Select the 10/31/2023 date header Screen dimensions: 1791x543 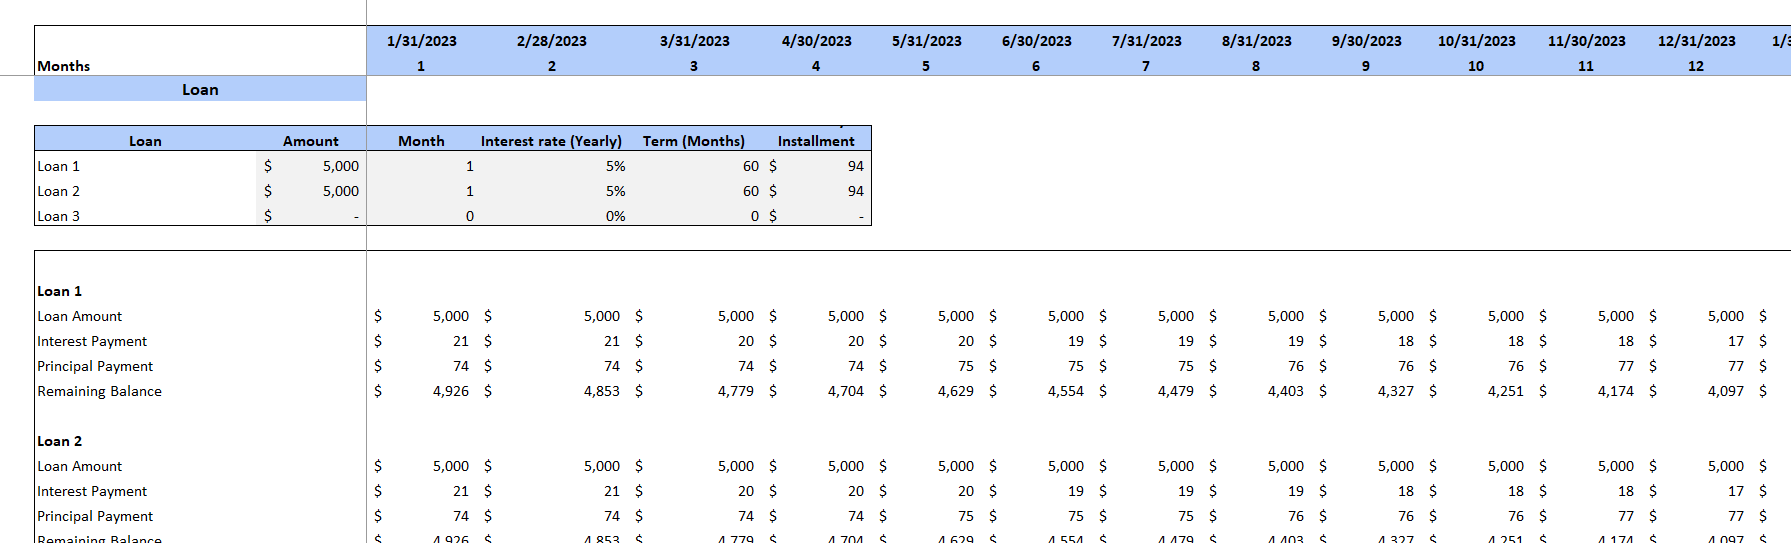1477,41
